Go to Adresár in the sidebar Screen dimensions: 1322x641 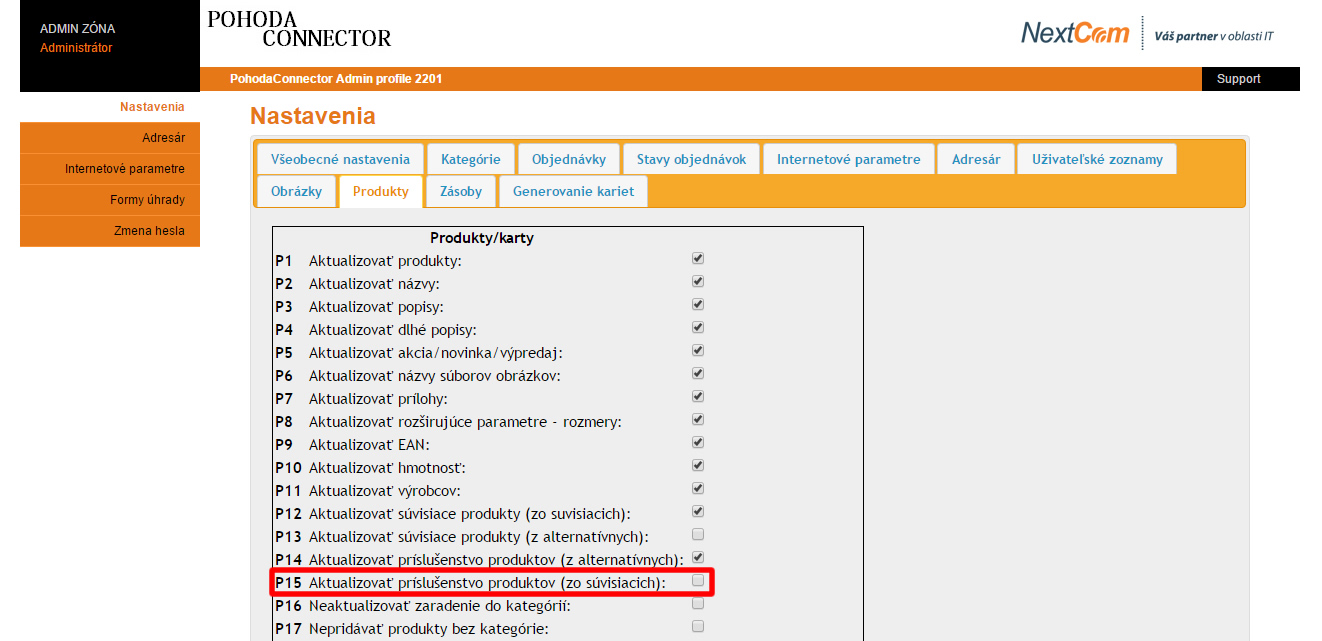(x=110, y=138)
